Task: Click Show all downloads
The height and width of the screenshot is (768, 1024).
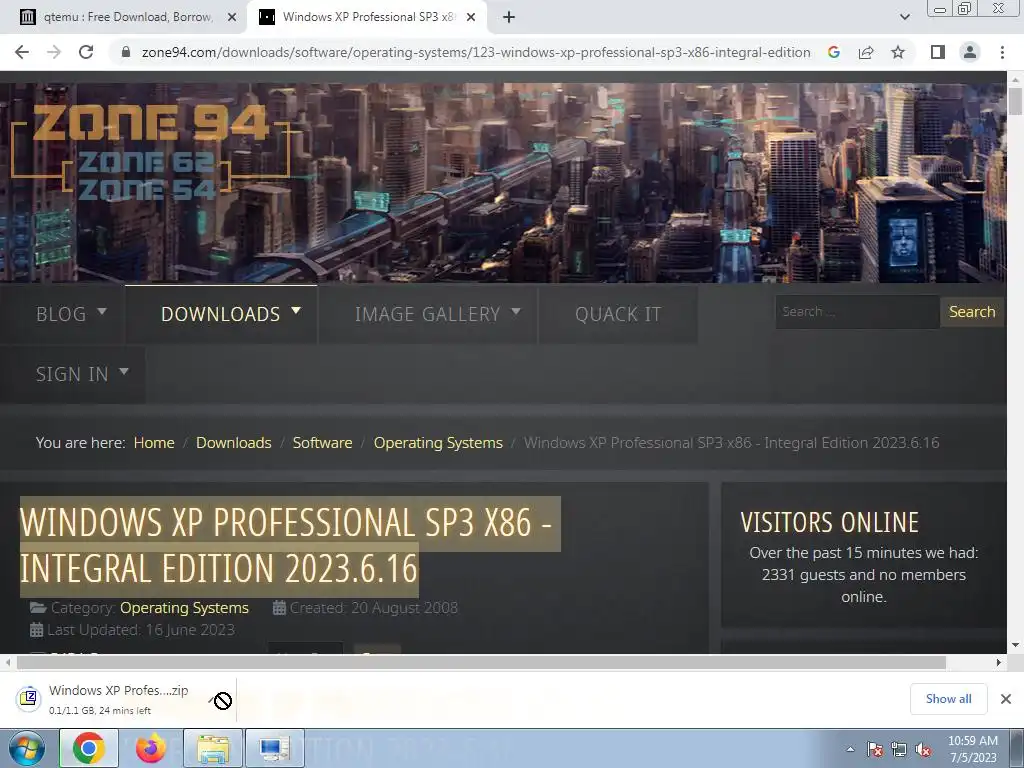Action: (x=948, y=699)
